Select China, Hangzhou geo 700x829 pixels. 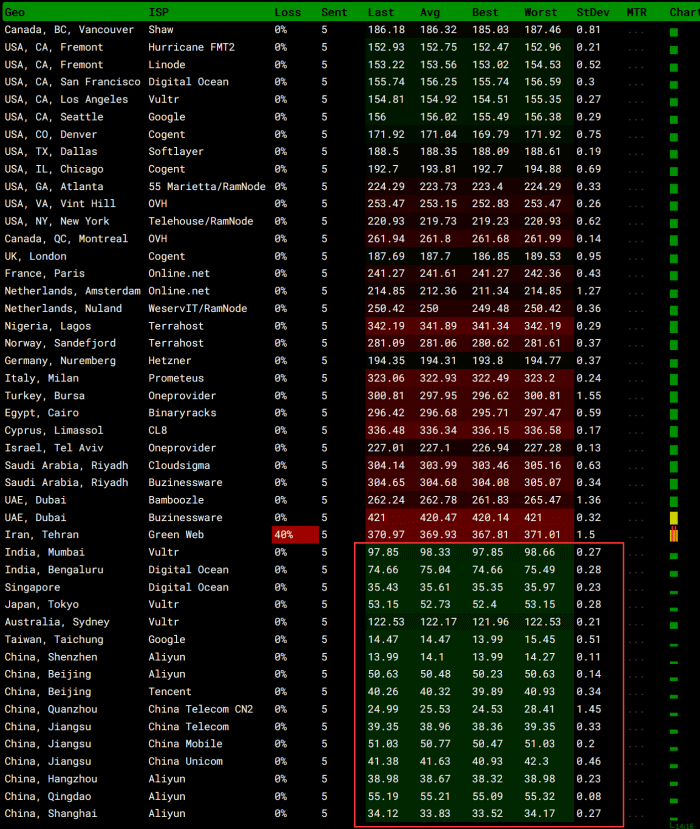pyautogui.click(x=51, y=779)
